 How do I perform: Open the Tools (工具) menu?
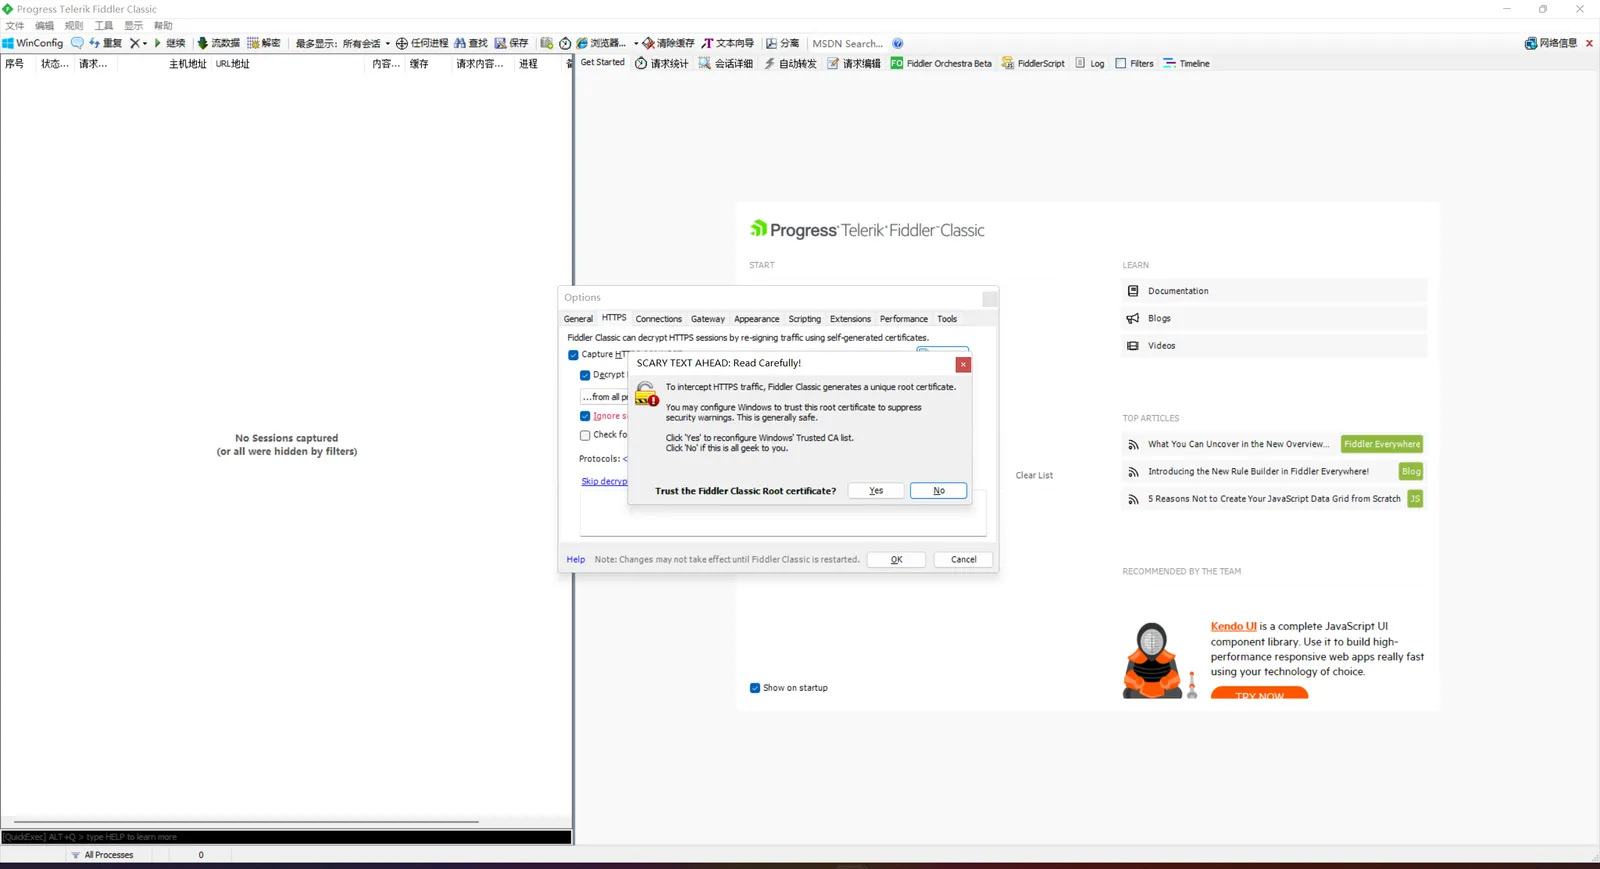104,26
